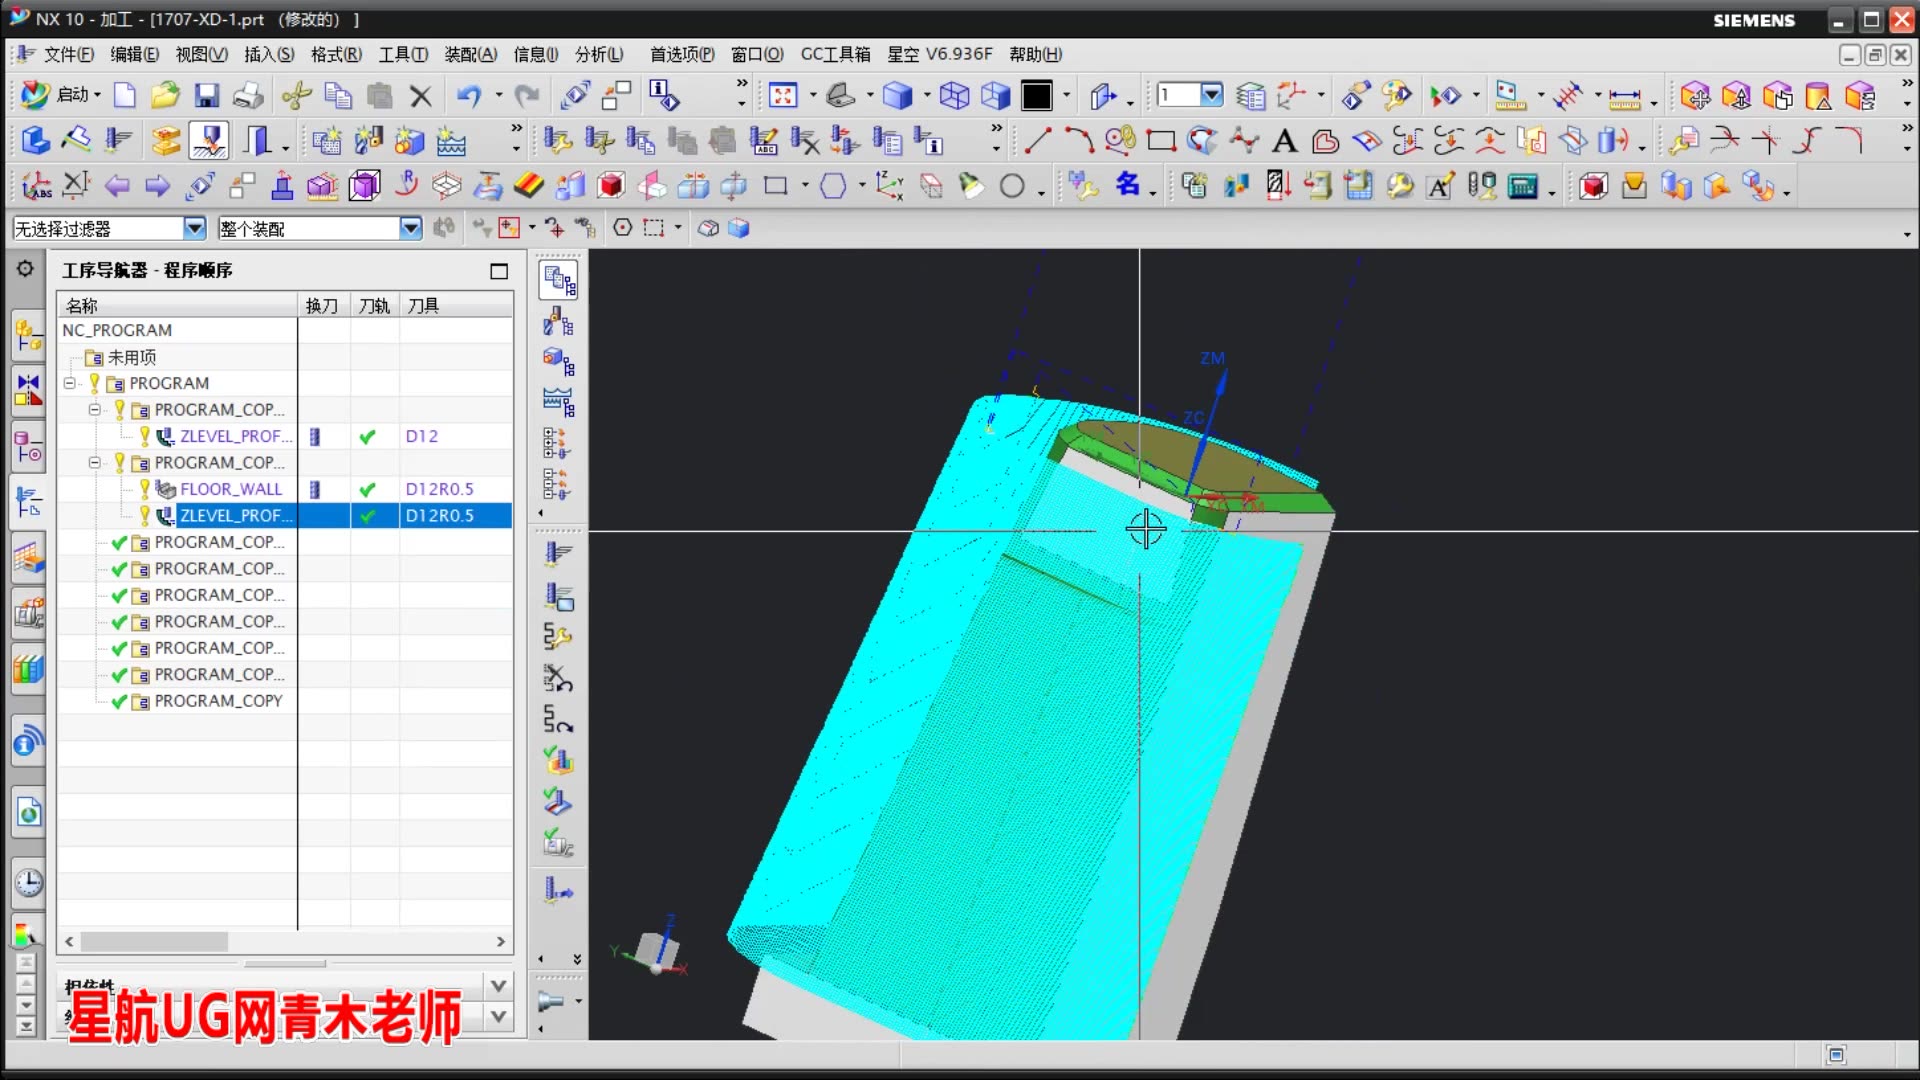The height and width of the screenshot is (1080, 1920).
Task: Open the 文件(F) menu
Action: tap(68, 54)
